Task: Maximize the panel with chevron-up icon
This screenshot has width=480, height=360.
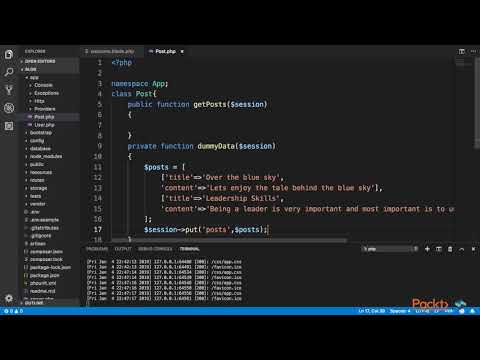Action: 462,249
